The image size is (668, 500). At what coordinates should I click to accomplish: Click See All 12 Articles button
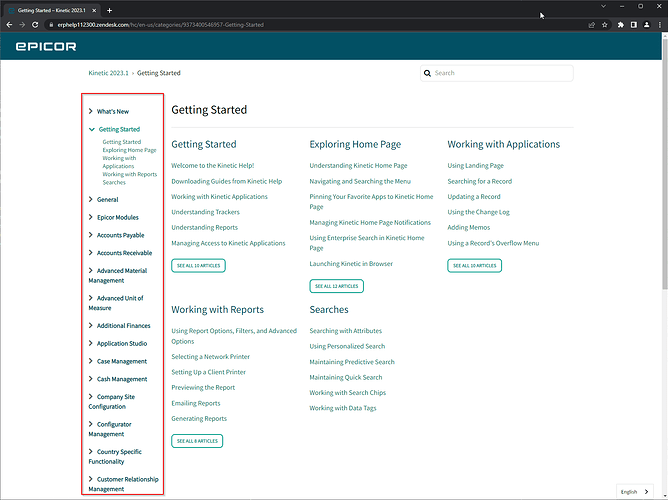click(337, 286)
